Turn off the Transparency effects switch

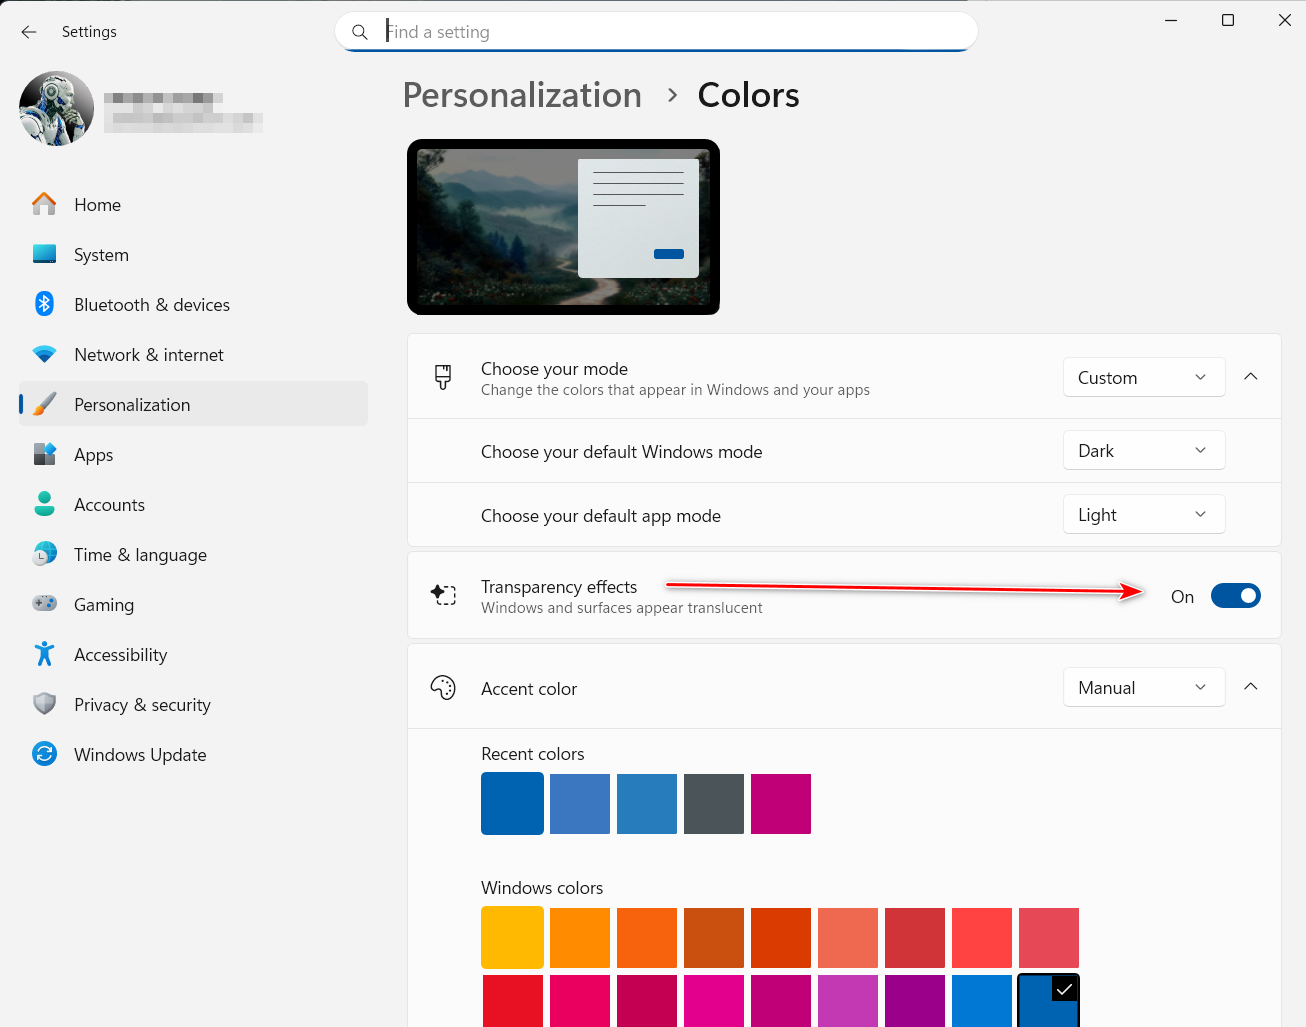coord(1235,596)
